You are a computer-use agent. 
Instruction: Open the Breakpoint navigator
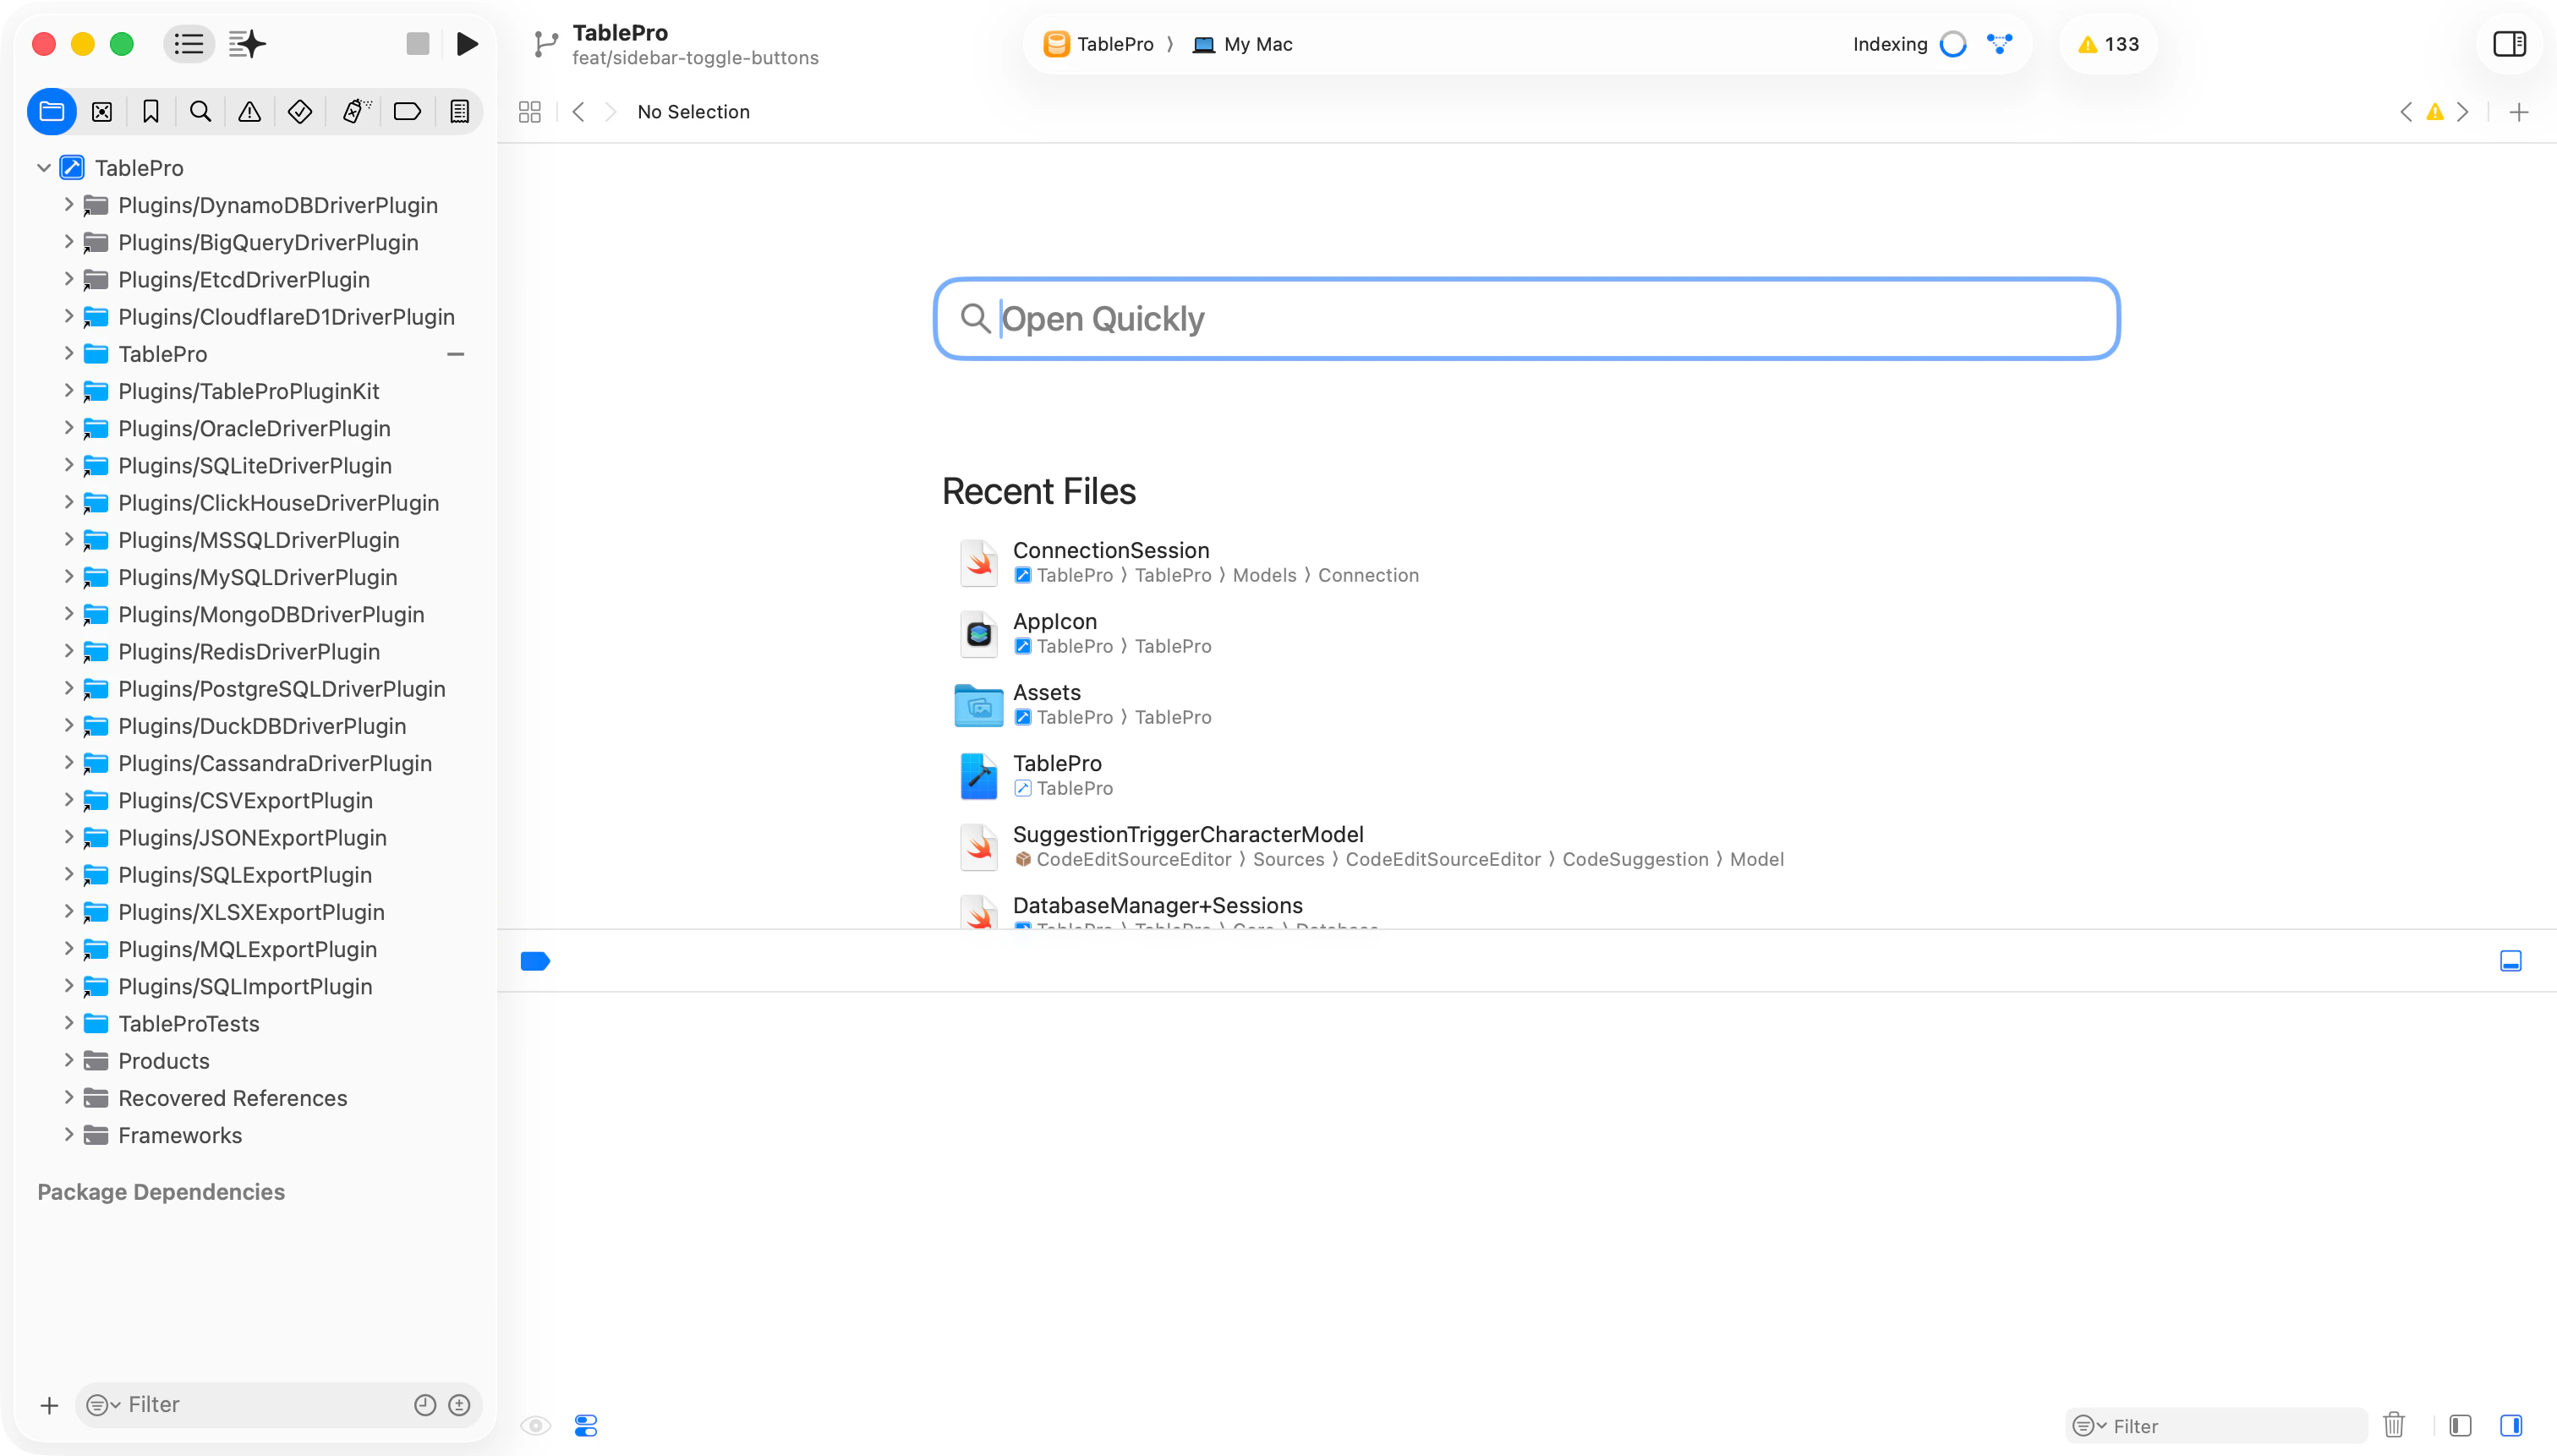click(407, 111)
